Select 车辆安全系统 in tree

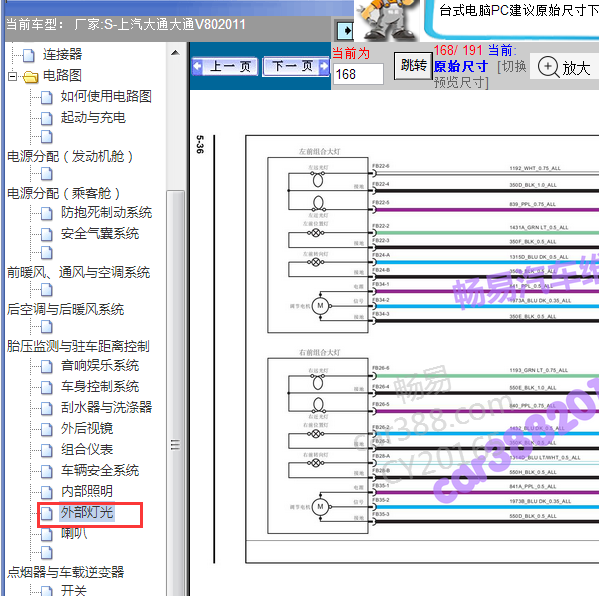coord(100,470)
